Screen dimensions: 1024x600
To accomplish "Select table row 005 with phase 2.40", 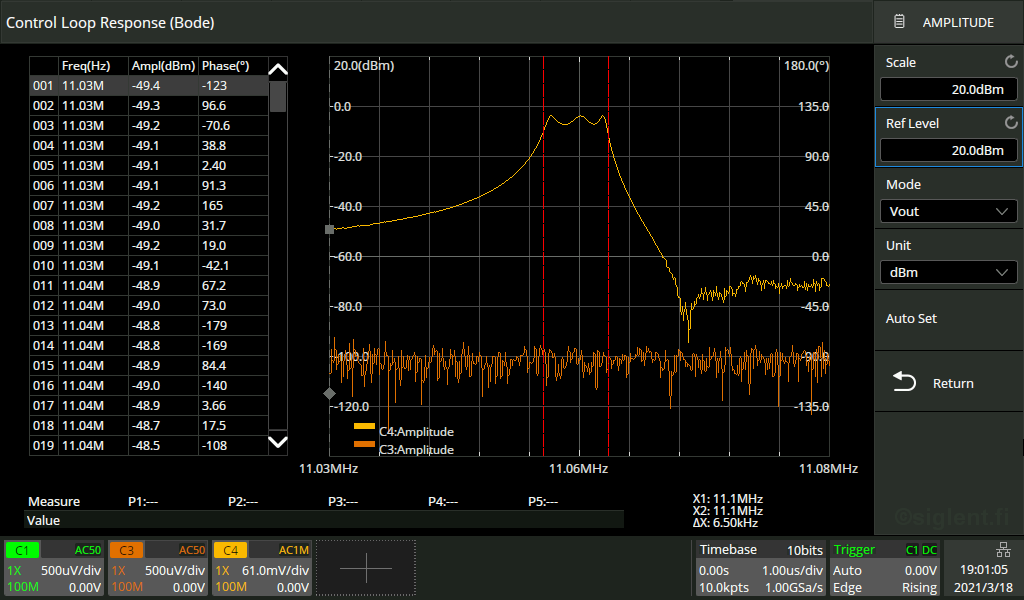I will tap(149, 166).
